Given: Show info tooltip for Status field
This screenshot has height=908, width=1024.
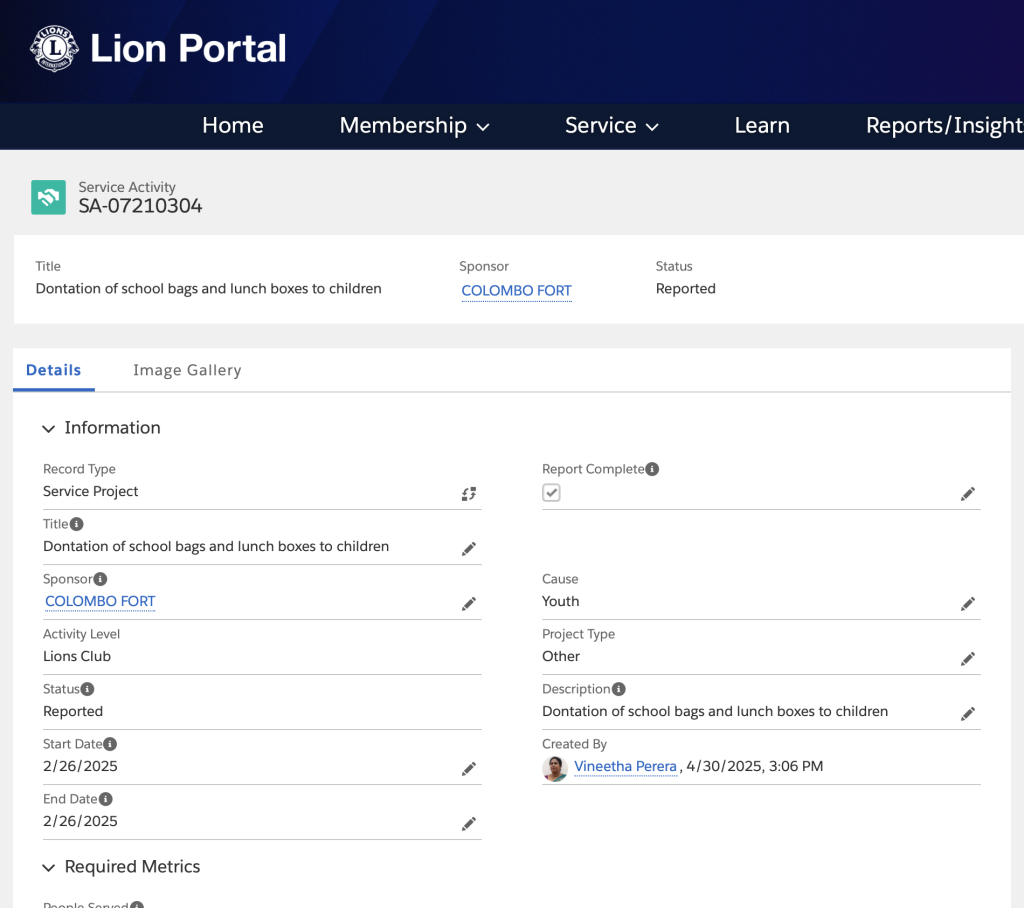Looking at the screenshot, I should pos(87,689).
